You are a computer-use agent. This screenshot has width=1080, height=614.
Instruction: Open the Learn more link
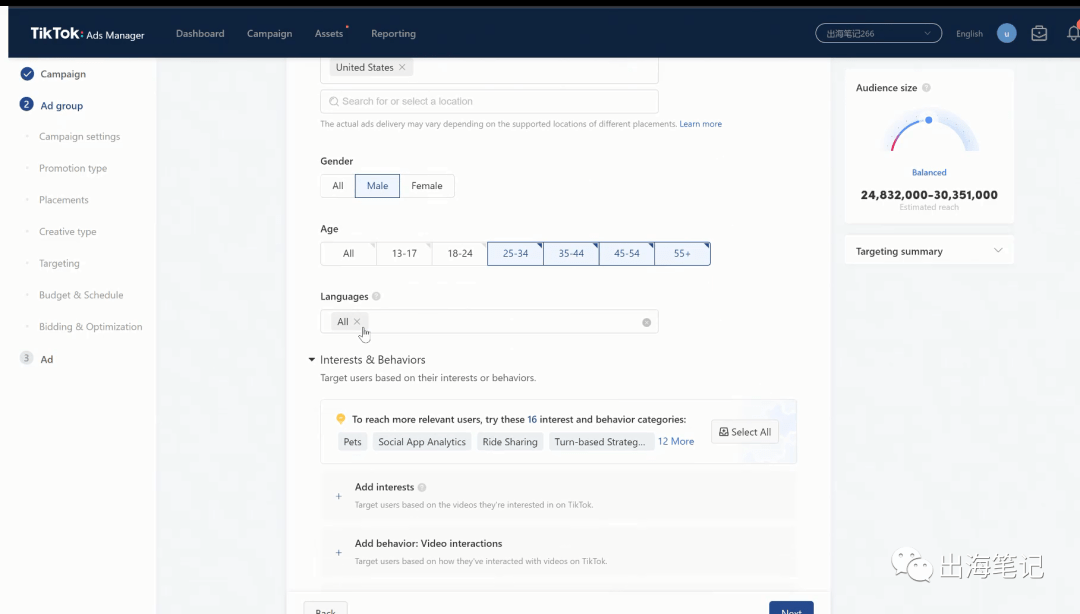[700, 124]
